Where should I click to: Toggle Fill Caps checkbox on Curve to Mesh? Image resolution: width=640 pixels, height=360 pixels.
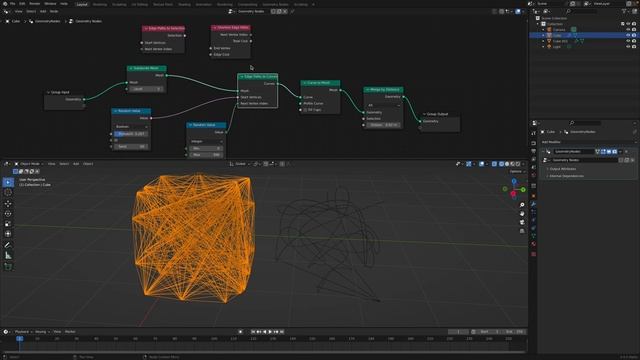pyautogui.click(x=305, y=110)
